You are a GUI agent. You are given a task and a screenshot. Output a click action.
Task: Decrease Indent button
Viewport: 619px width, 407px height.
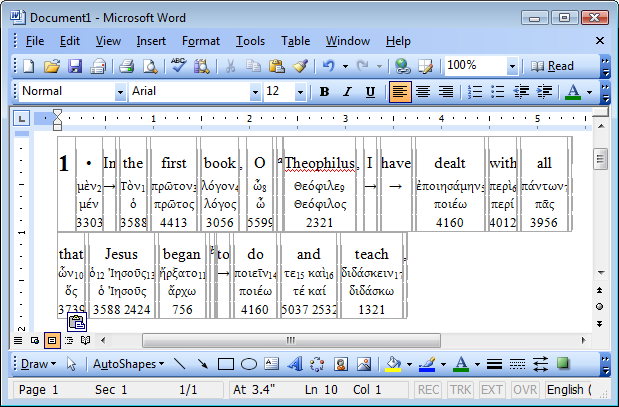coord(521,92)
